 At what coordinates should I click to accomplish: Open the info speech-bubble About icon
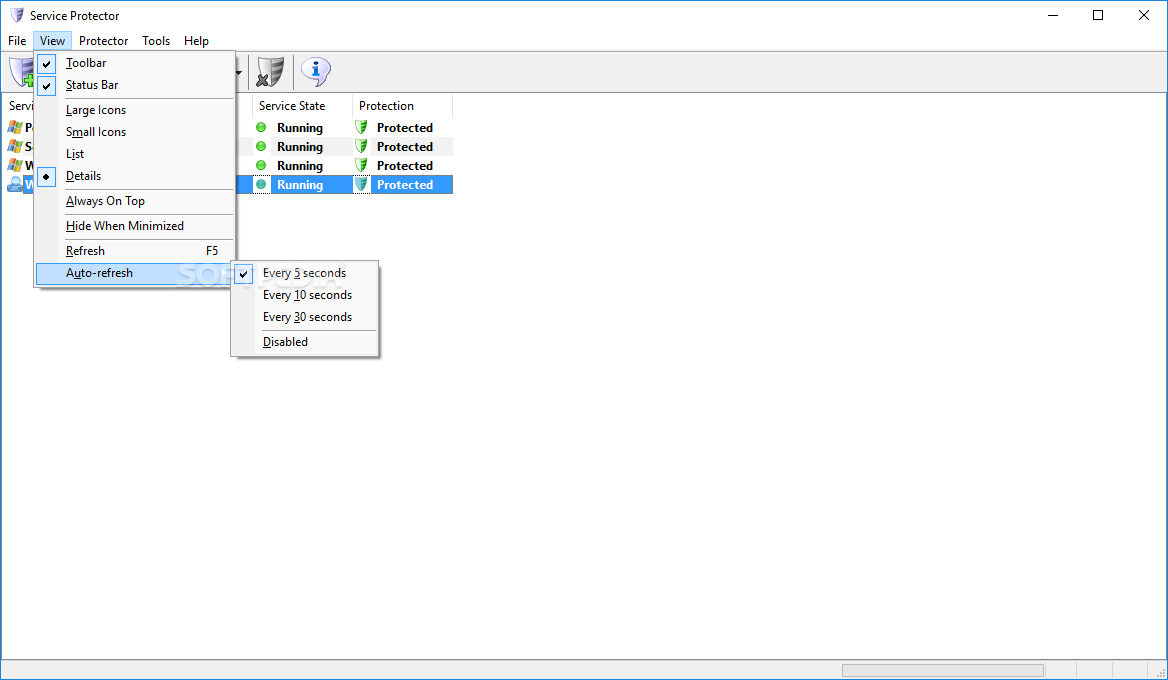316,72
